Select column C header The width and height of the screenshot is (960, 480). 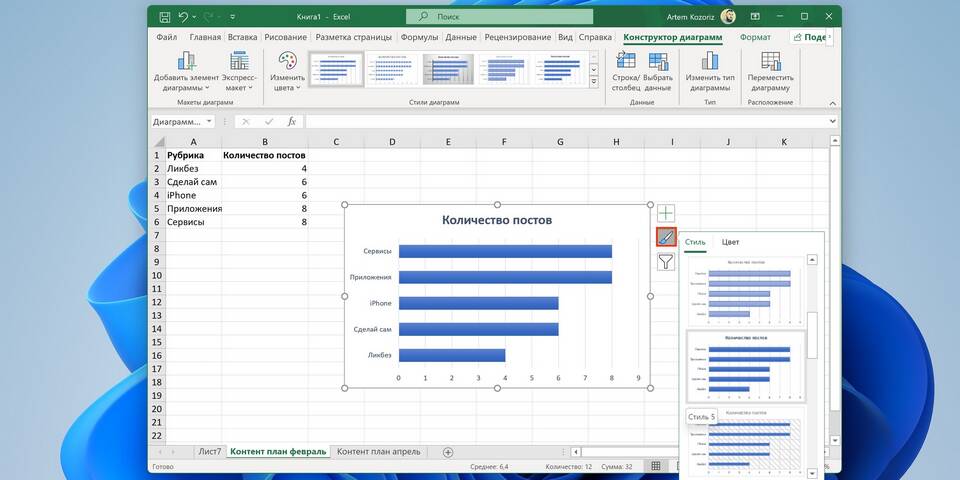tap(336, 142)
